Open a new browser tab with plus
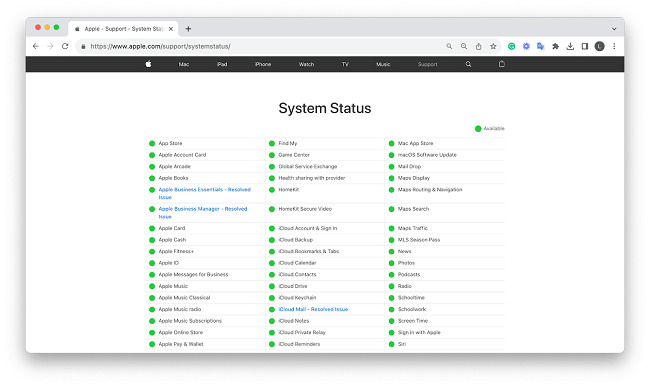This screenshot has width=650, height=387. tap(188, 29)
